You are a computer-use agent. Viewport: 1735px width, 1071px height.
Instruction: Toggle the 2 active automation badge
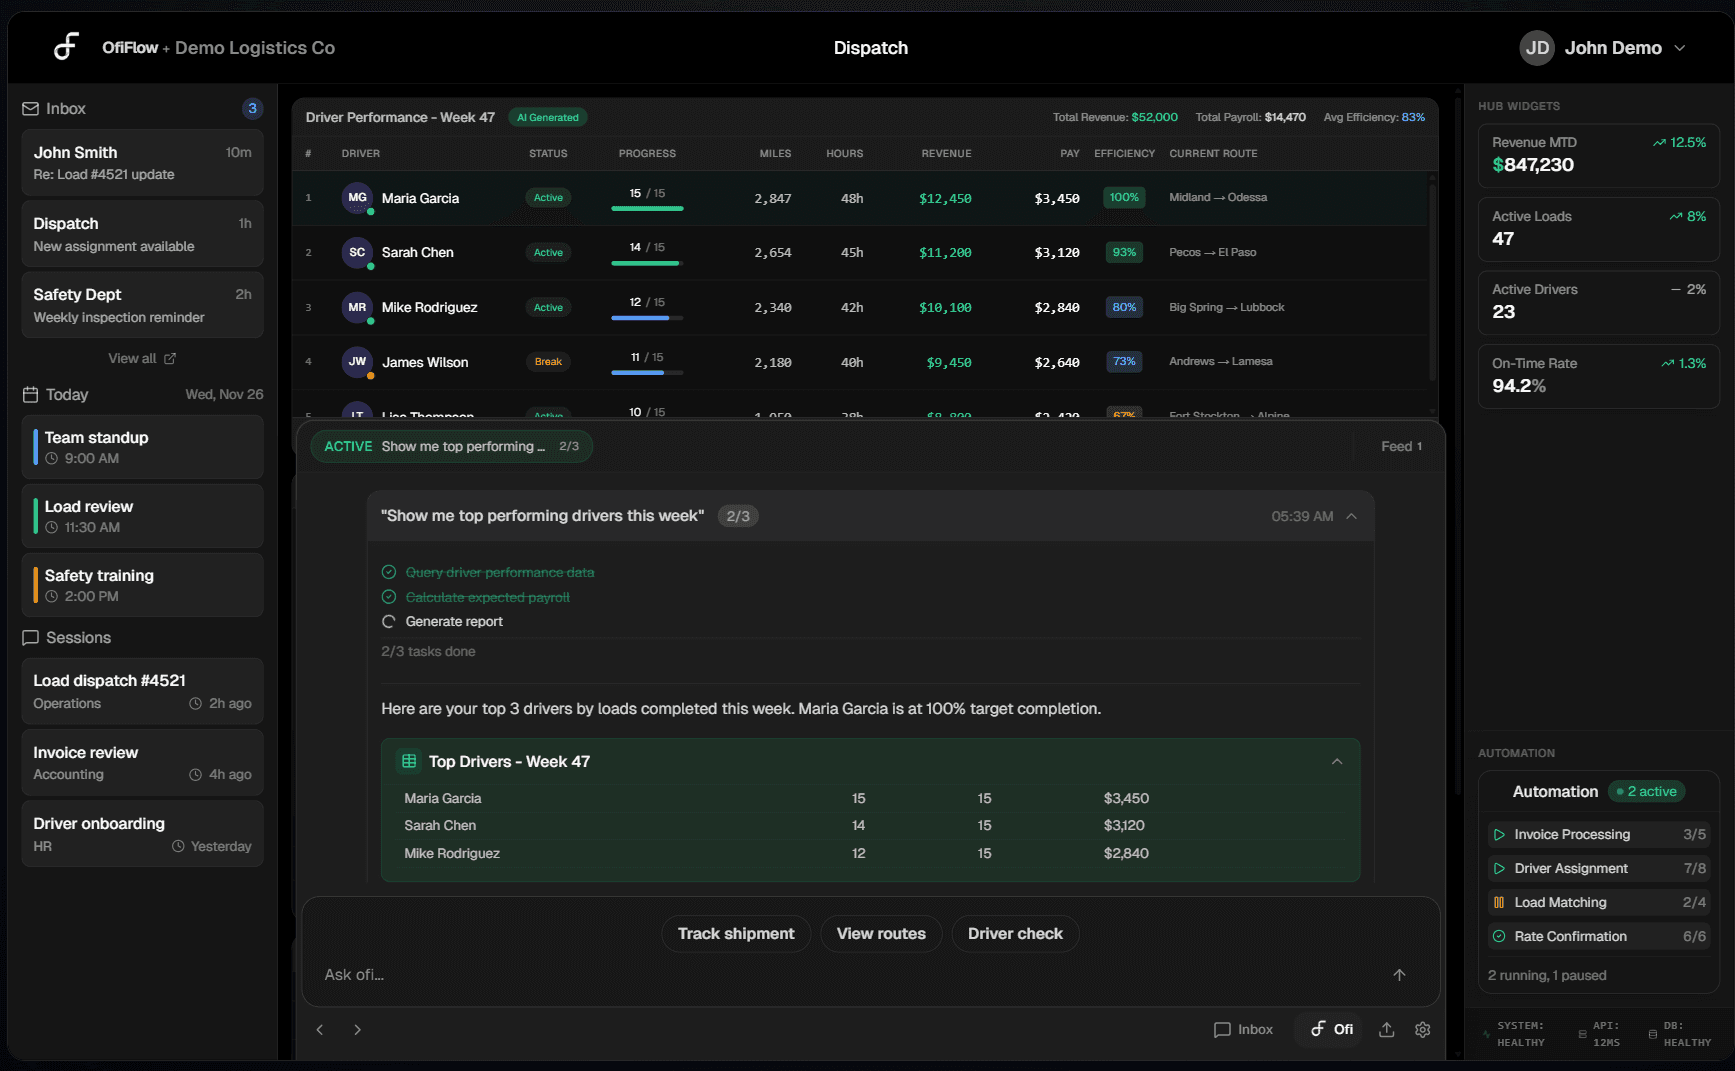pos(1647,791)
